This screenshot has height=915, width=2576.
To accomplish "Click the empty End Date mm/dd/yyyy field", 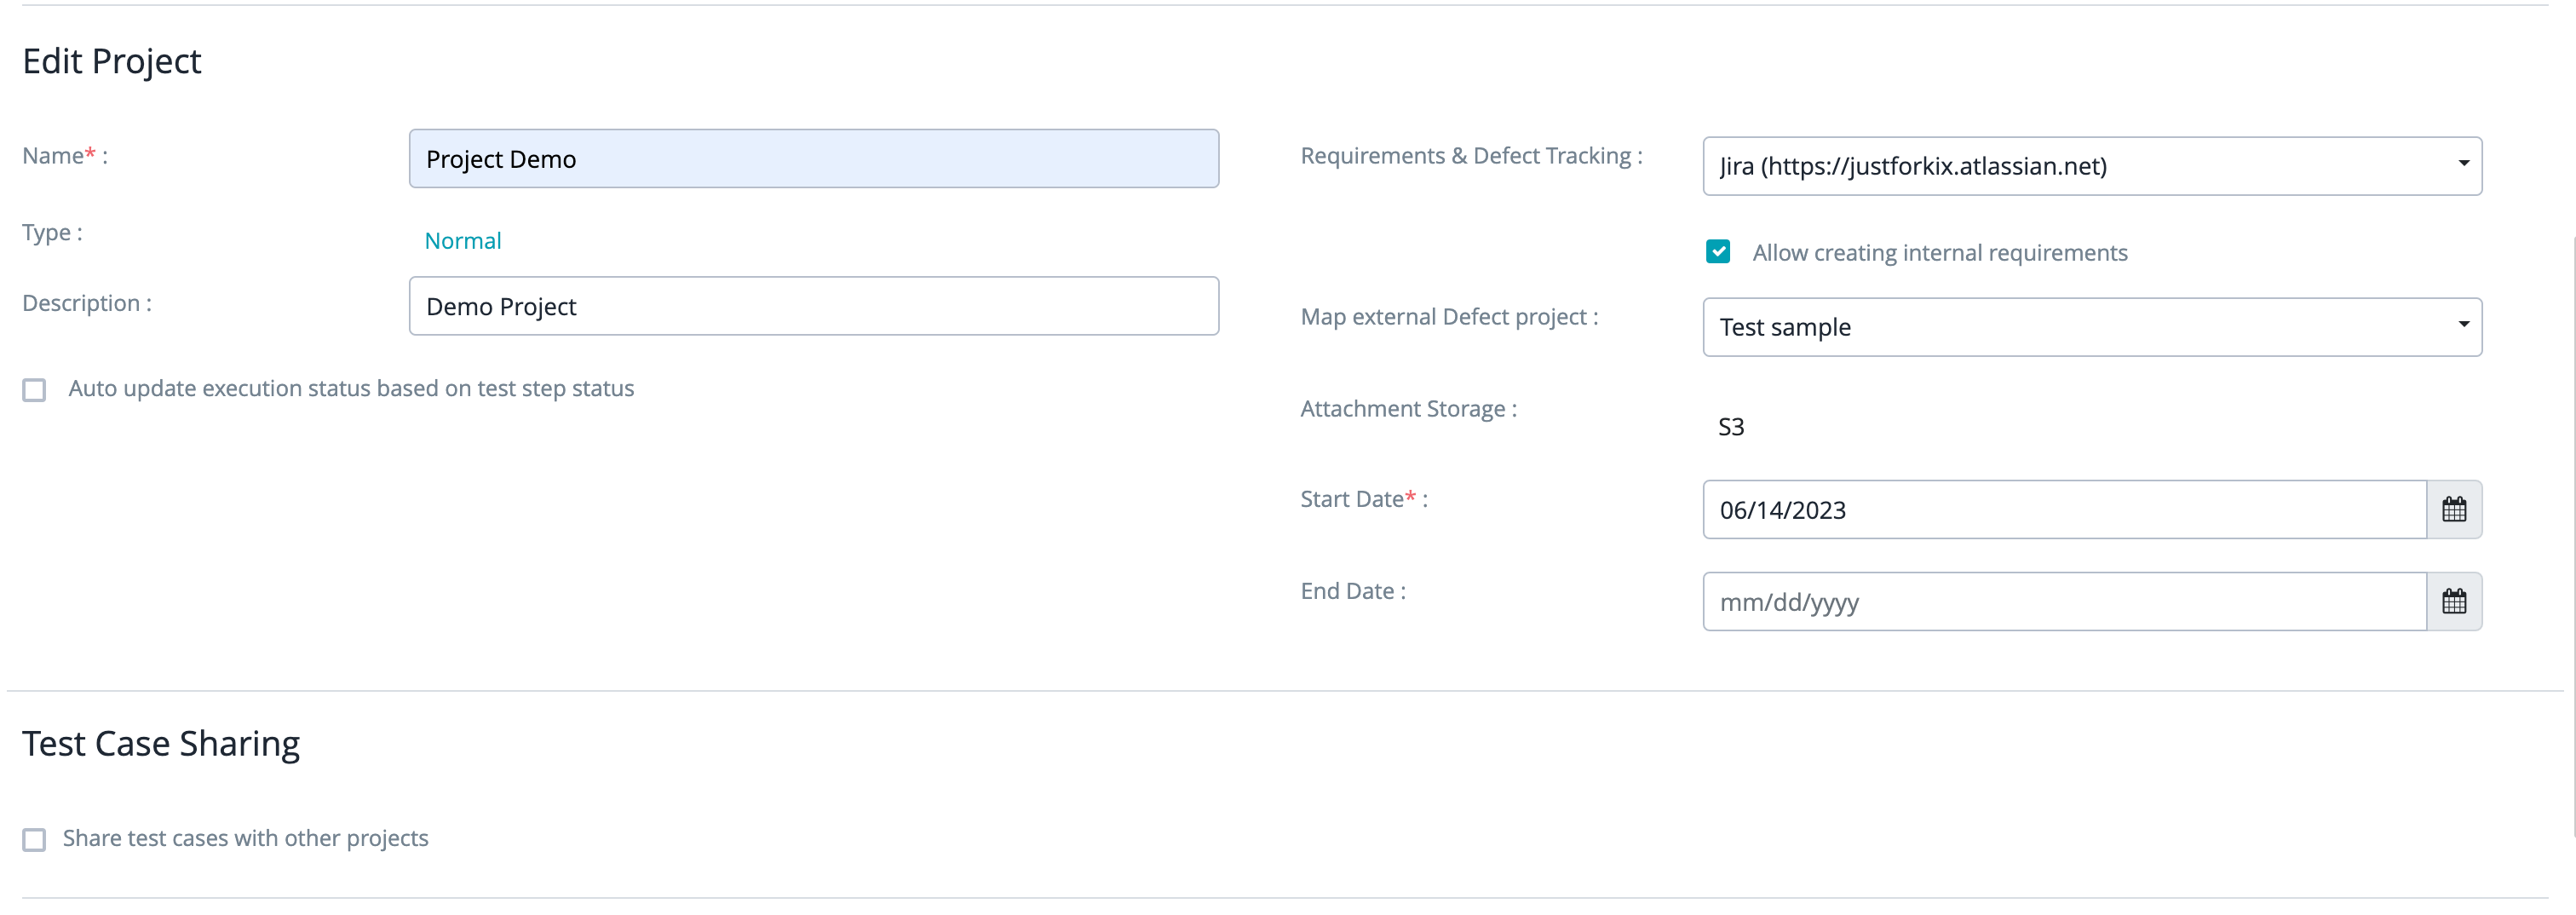I will pos(2063,602).
